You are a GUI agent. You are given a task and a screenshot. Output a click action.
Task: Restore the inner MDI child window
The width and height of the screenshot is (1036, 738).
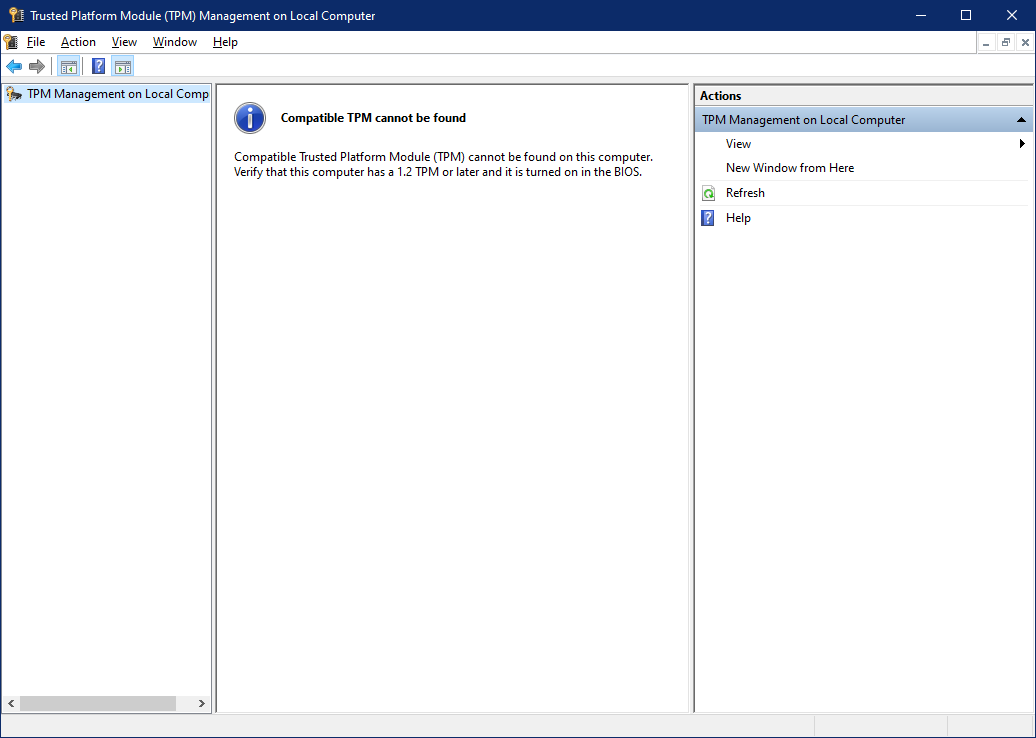click(1005, 43)
